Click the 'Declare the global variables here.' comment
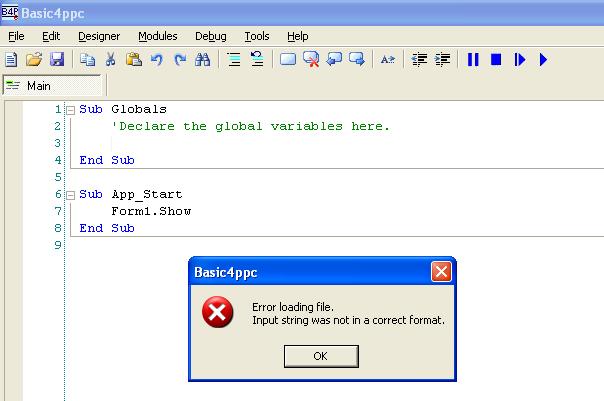The image size is (604, 401). coord(250,126)
